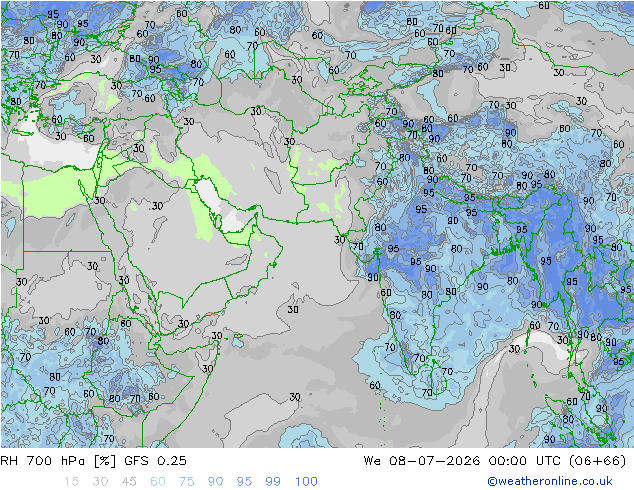Click the "RH 700 hPa [%]" map title

coord(59,461)
